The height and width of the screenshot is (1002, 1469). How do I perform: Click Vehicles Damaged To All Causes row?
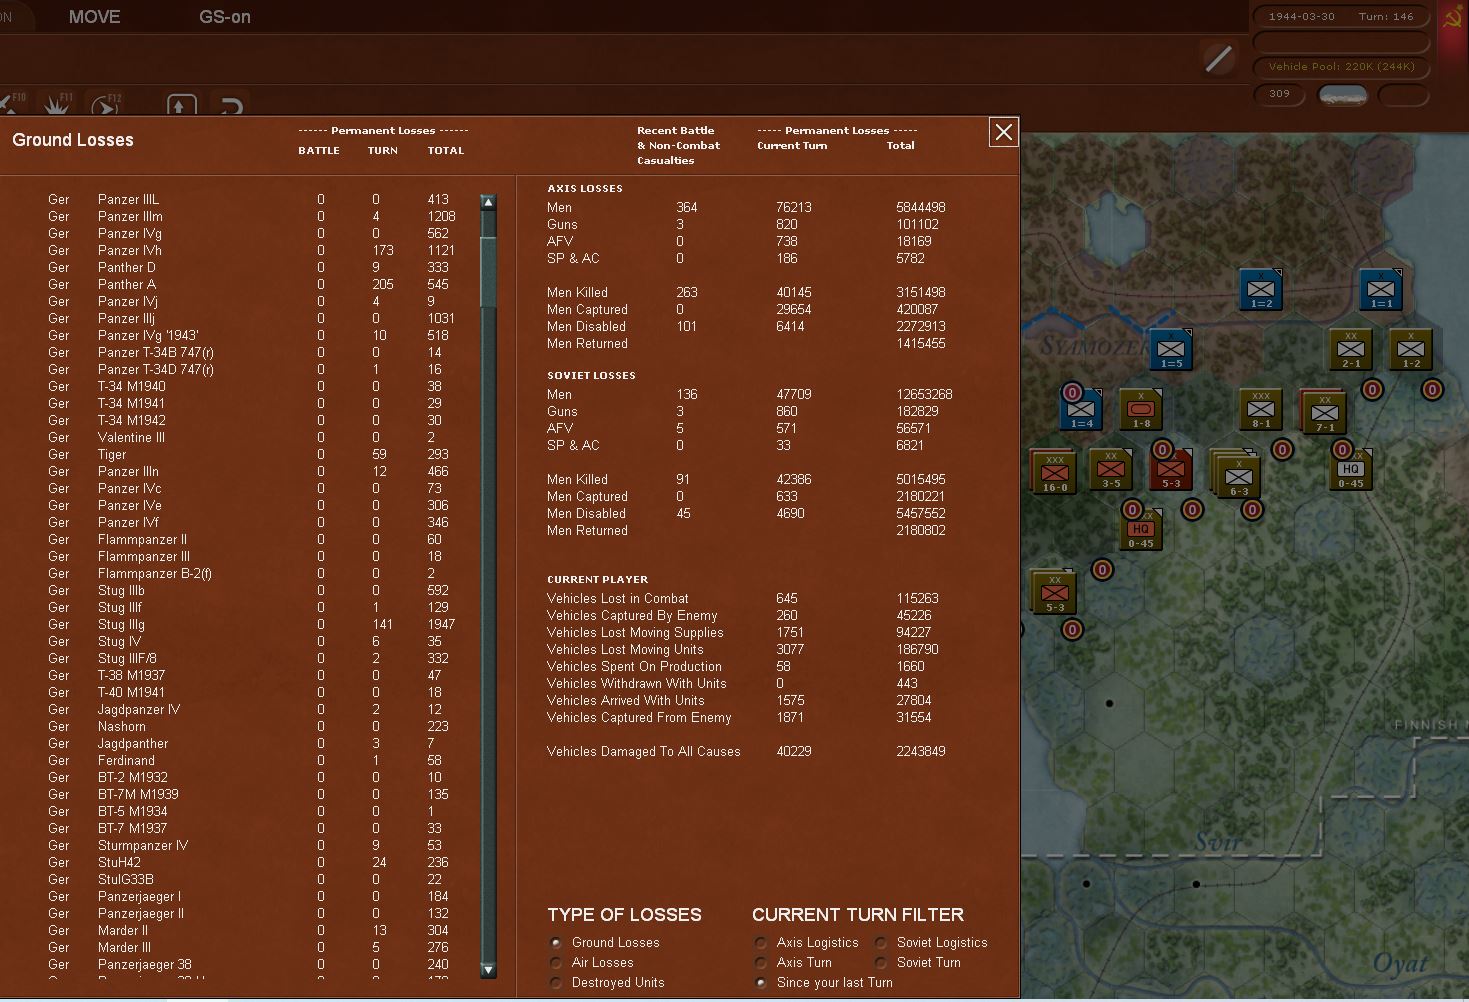pyautogui.click(x=746, y=752)
